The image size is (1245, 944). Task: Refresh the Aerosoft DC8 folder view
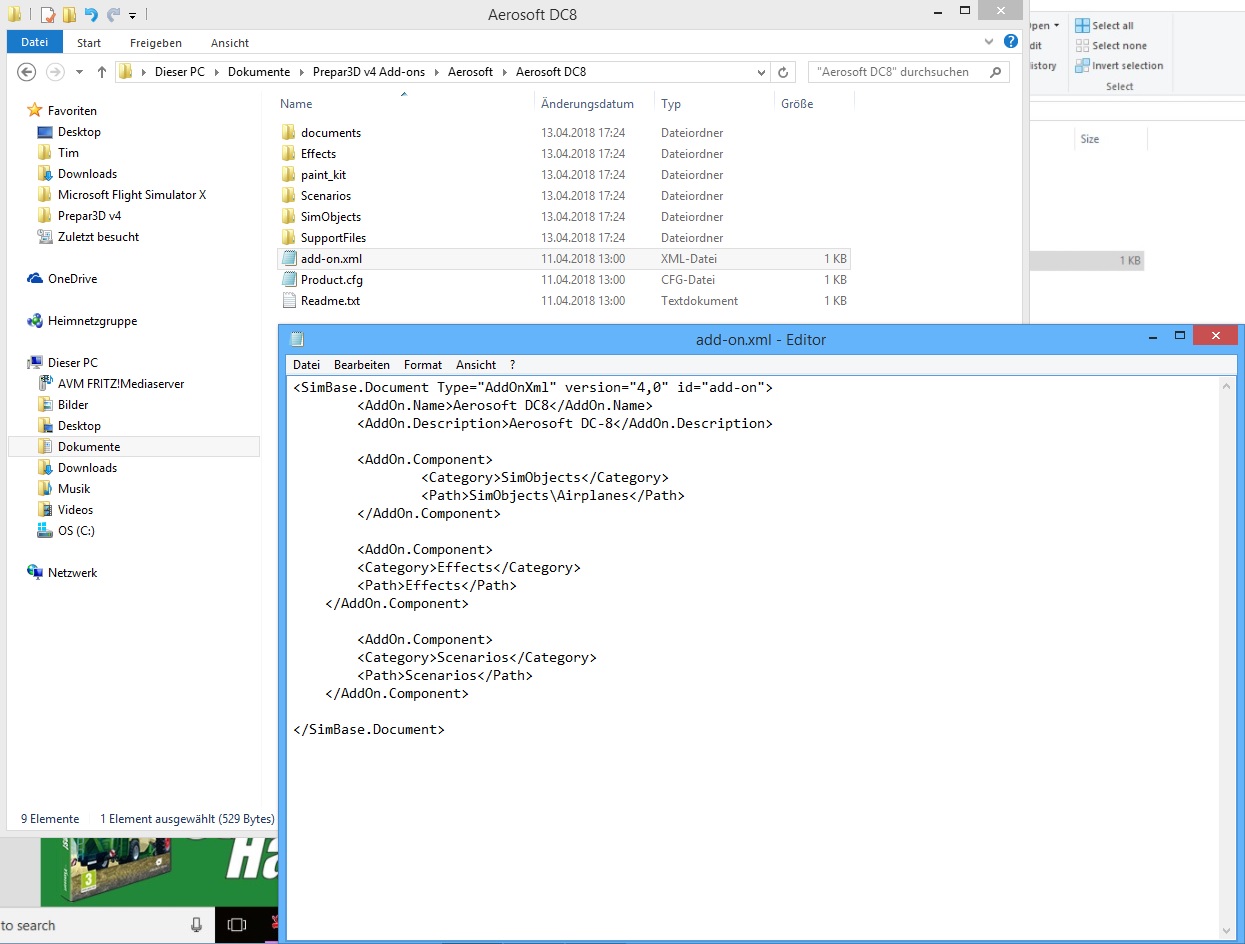(784, 72)
